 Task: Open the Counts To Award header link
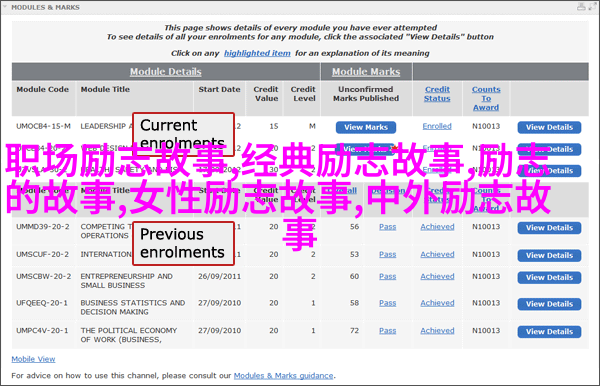point(486,98)
